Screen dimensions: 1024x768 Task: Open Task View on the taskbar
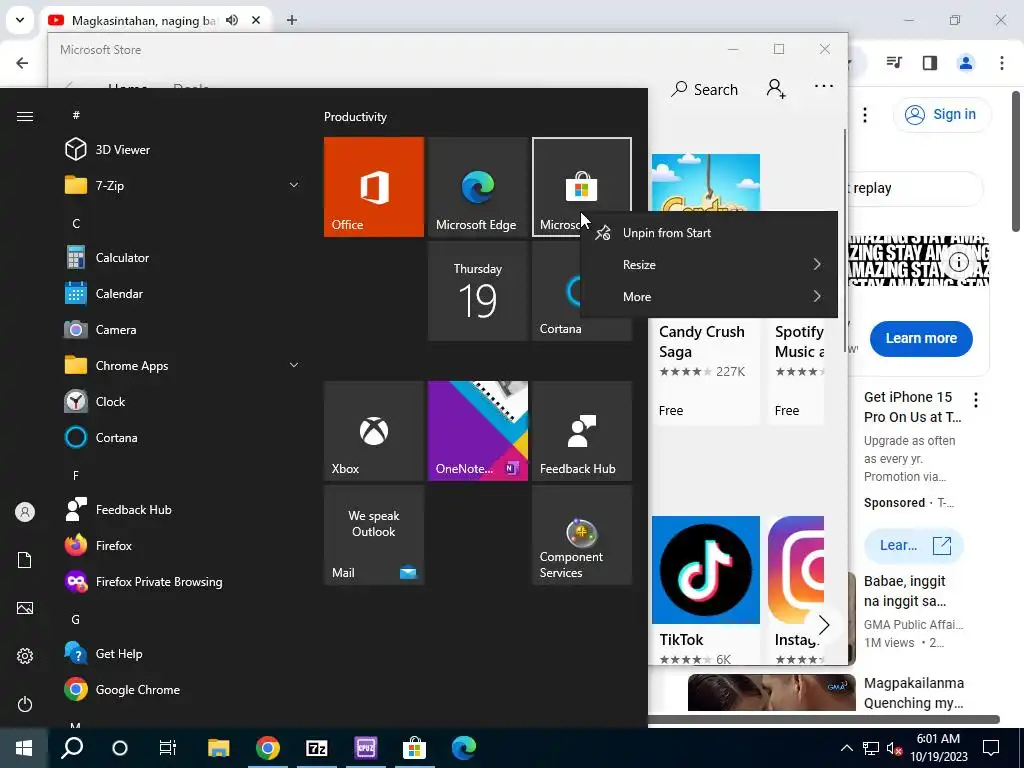pos(168,748)
